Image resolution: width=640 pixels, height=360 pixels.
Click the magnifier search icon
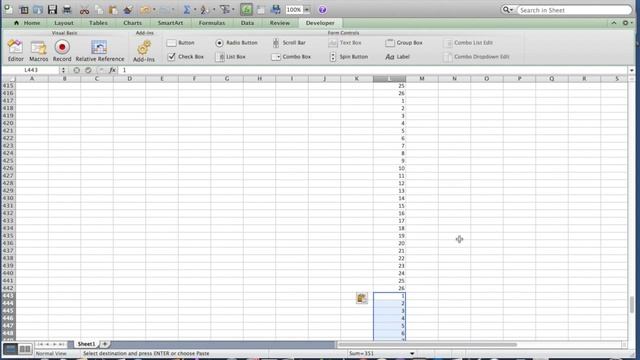pos(506,9)
